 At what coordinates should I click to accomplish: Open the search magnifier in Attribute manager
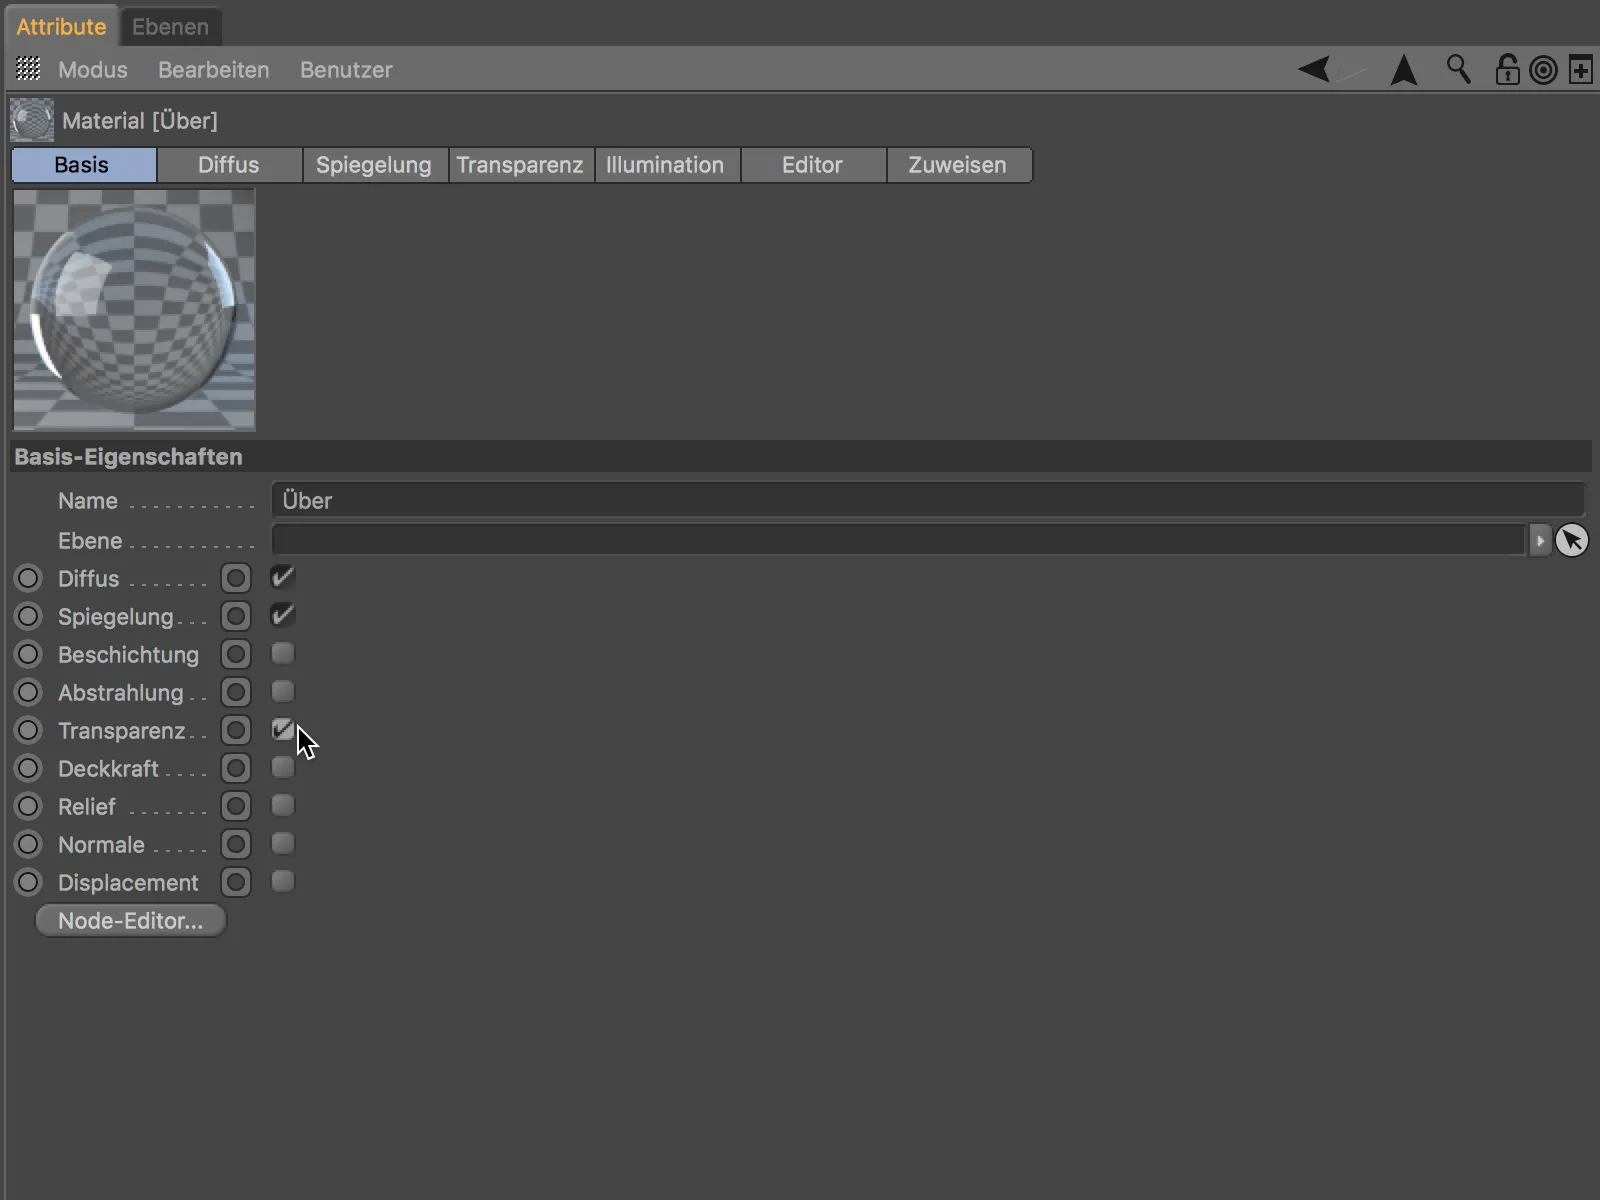(1459, 69)
